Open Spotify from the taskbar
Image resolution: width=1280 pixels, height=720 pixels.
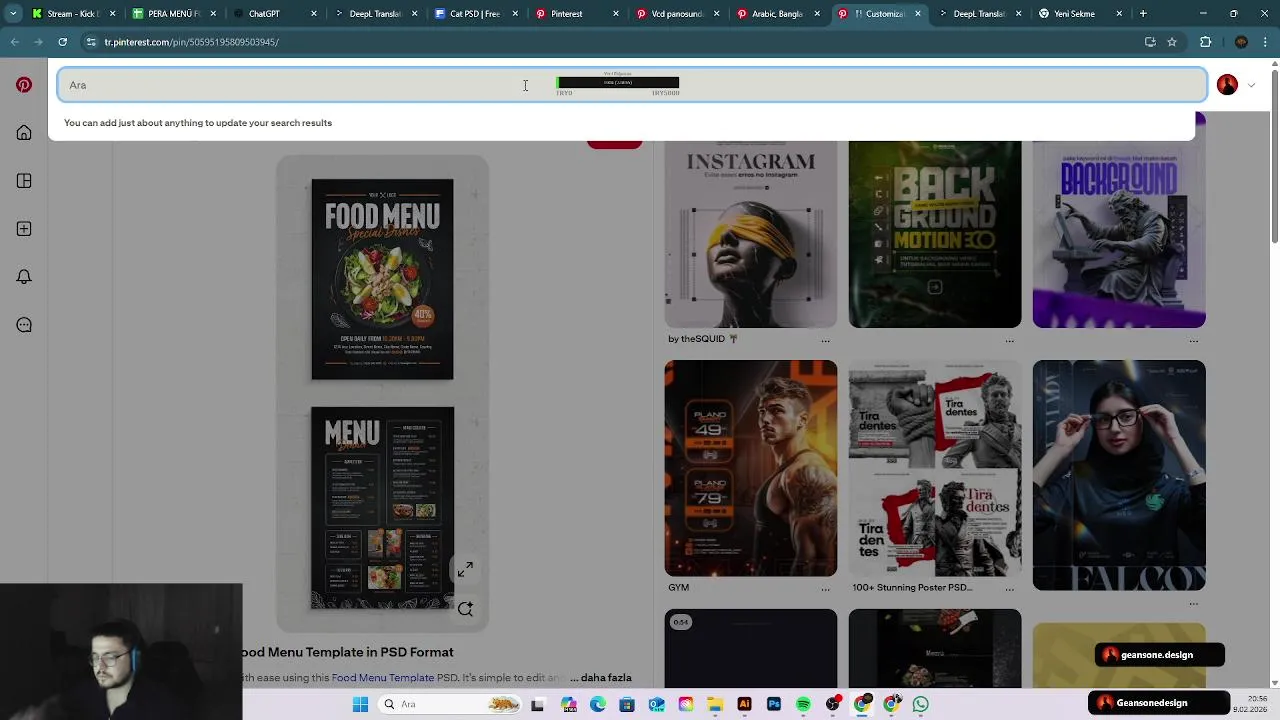[803, 704]
